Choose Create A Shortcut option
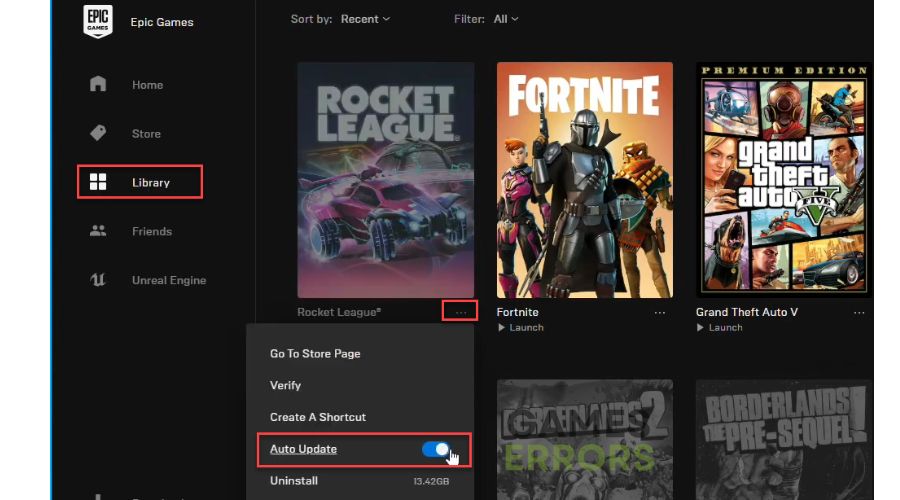Screen dimensions: 900x500 pos(317,417)
